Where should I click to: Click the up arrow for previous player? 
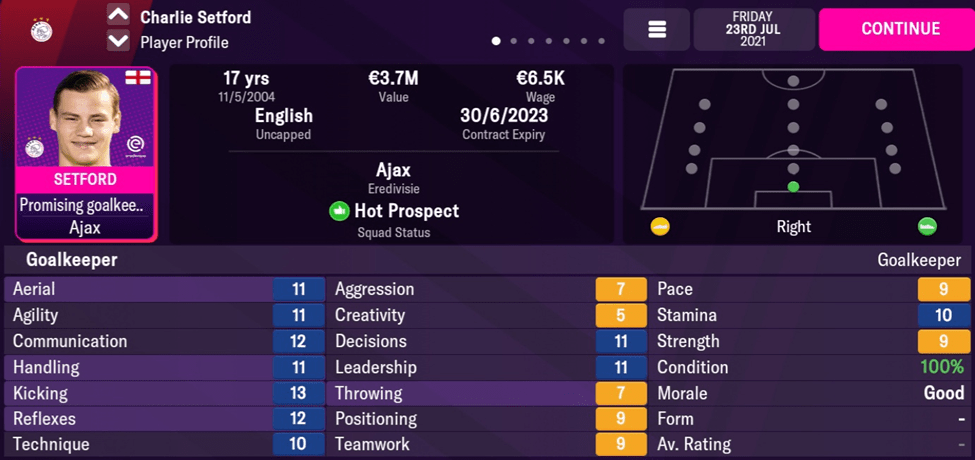[118, 16]
